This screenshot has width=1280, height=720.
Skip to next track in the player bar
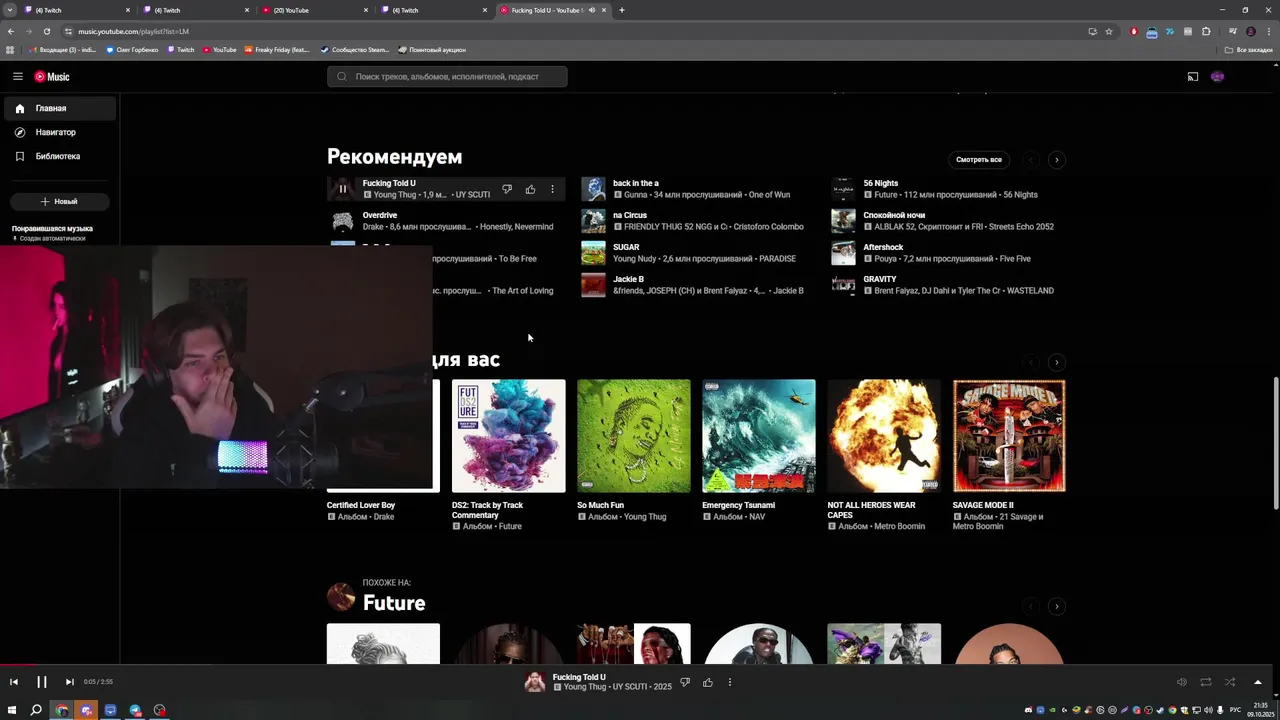coord(69,682)
